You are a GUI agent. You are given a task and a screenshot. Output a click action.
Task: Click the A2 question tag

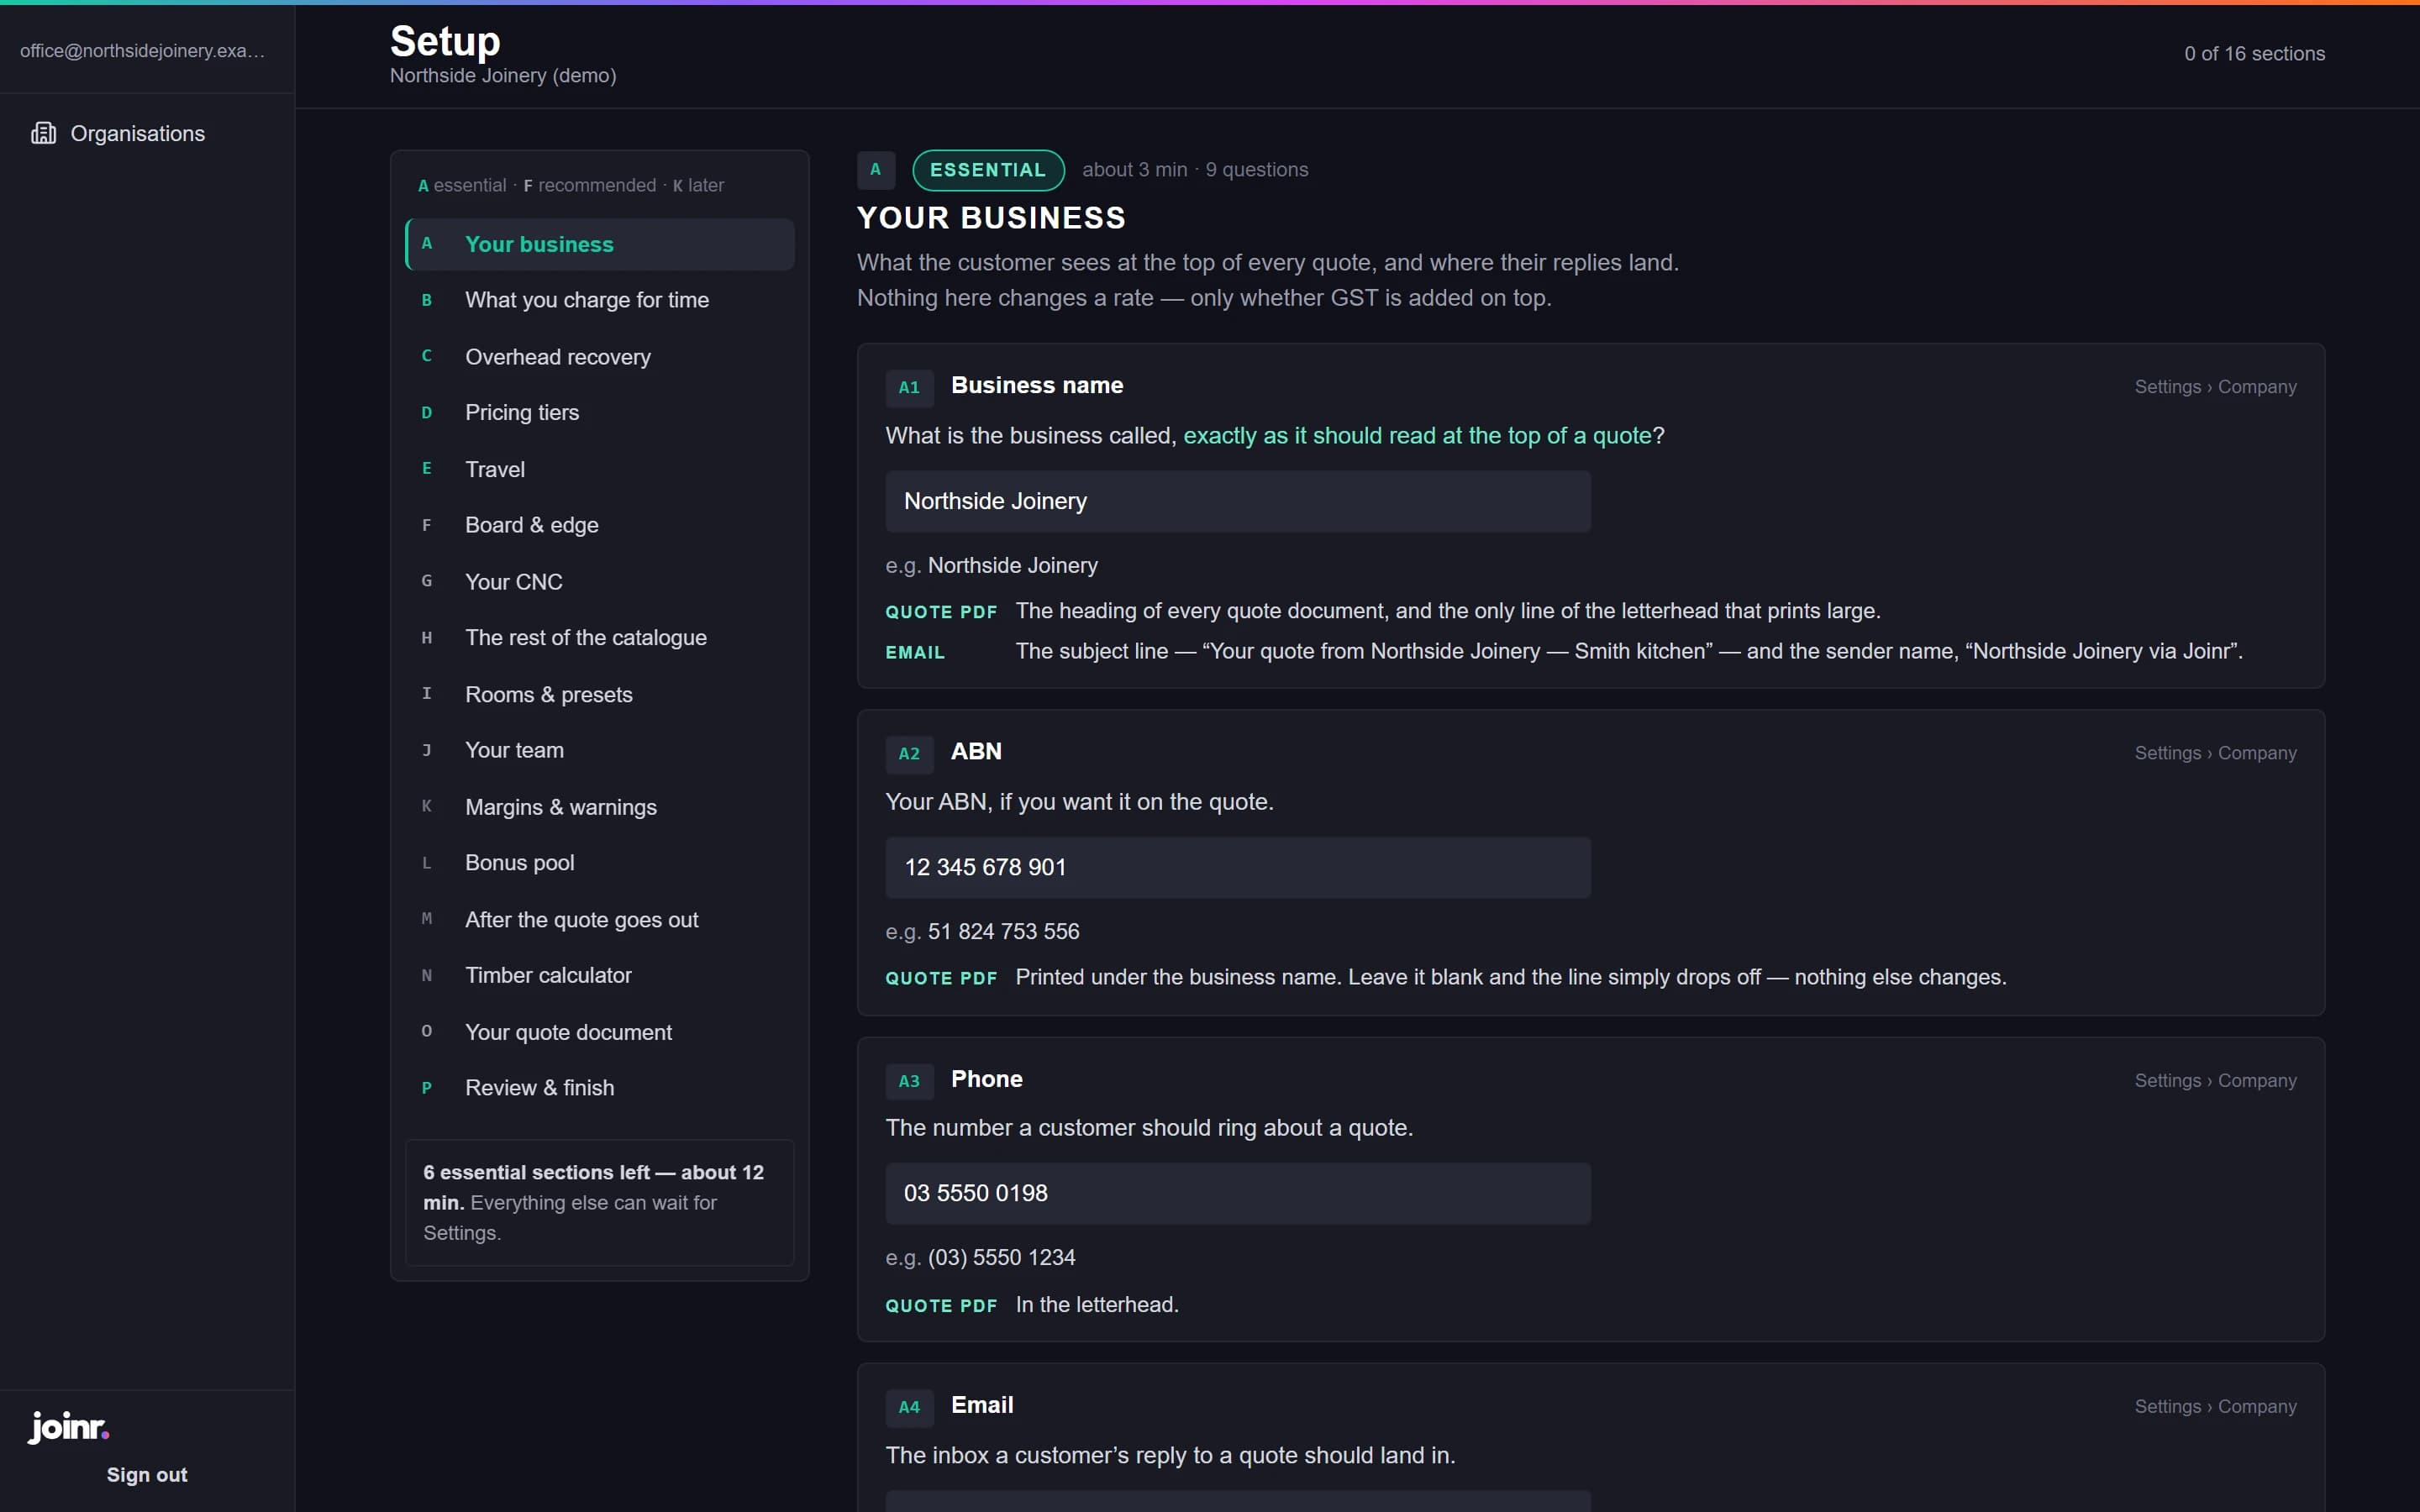(909, 753)
